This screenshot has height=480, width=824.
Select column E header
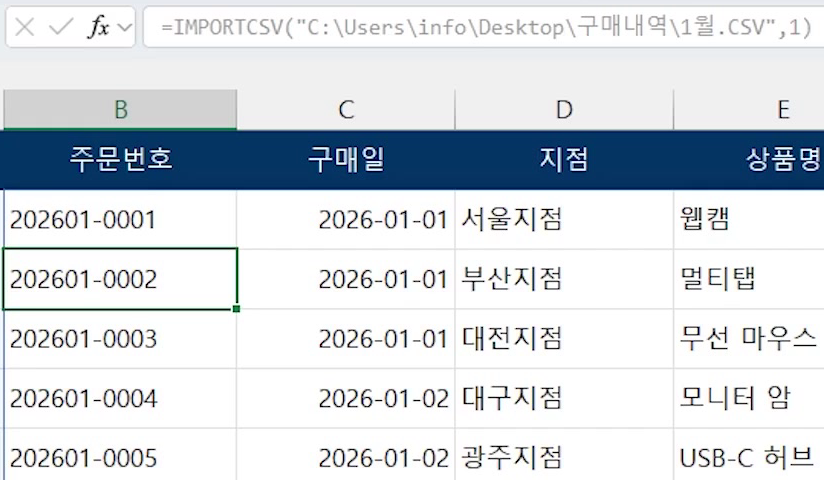coord(749,109)
